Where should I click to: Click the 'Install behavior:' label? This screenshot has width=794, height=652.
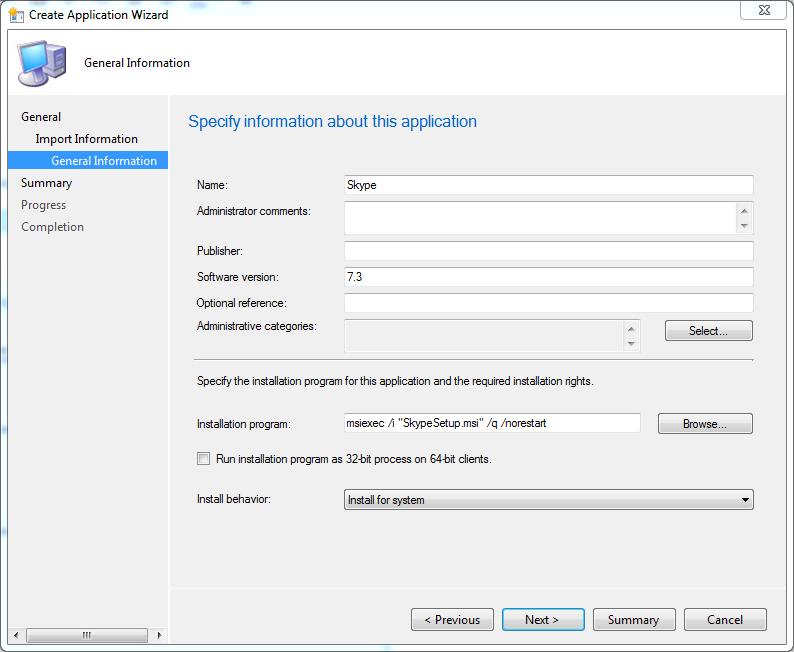coord(234,499)
